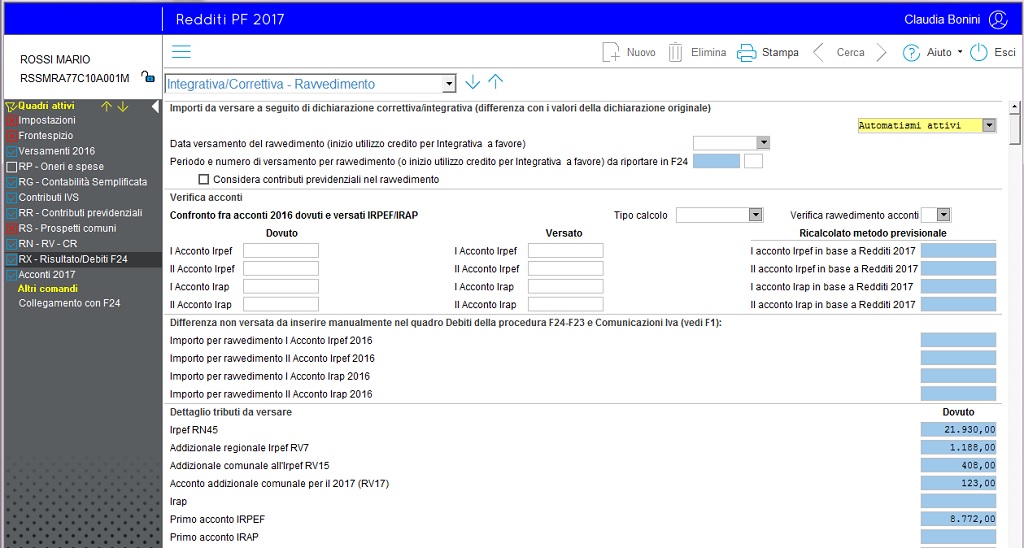Open the Integrativa/Correttiva - Ravvedimento dropdown
Image resolution: width=1024 pixels, height=548 pixels.
(449, 84)
